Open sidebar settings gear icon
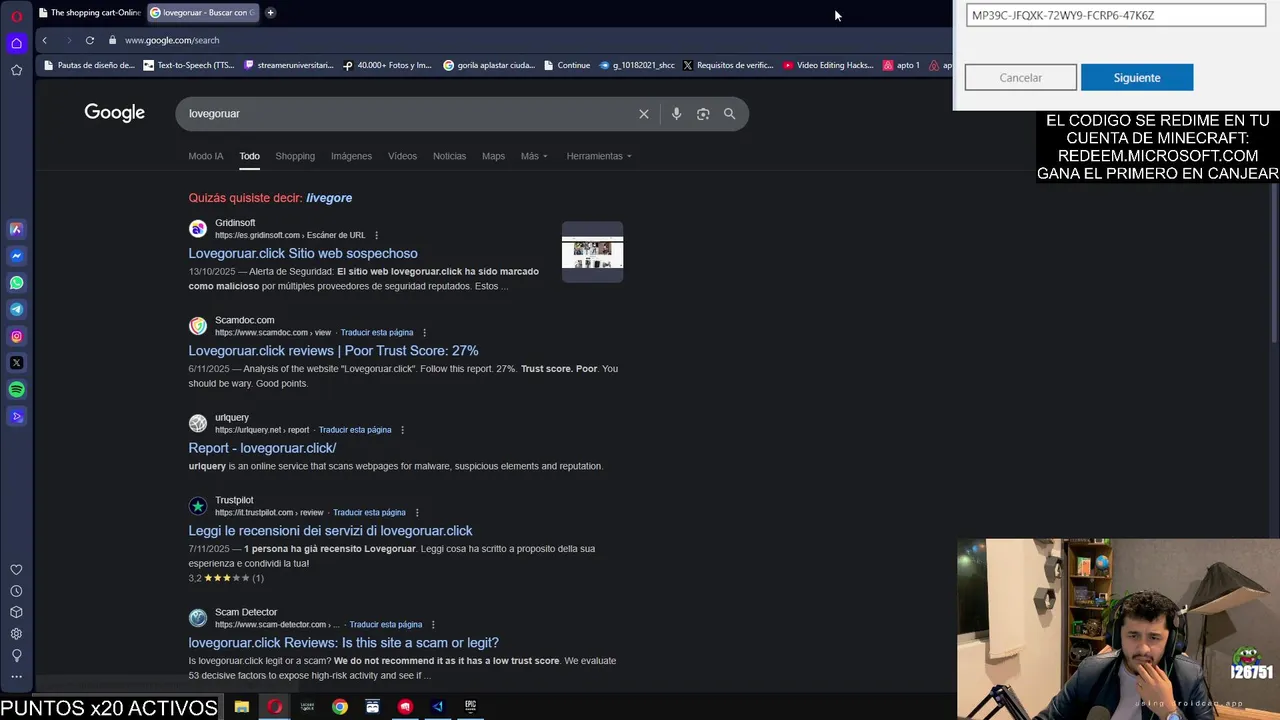The height and width of the screenshot is (720, 1280). (16, 634)
